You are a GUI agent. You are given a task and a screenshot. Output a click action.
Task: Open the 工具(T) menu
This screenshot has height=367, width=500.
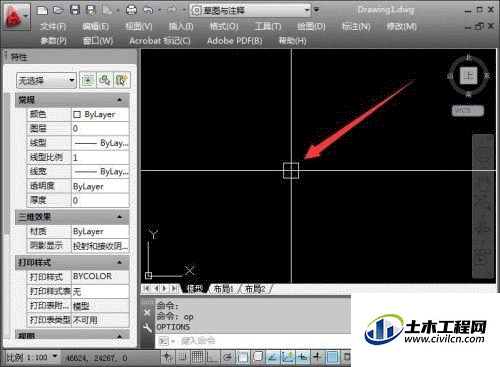(x=268, y=26)
